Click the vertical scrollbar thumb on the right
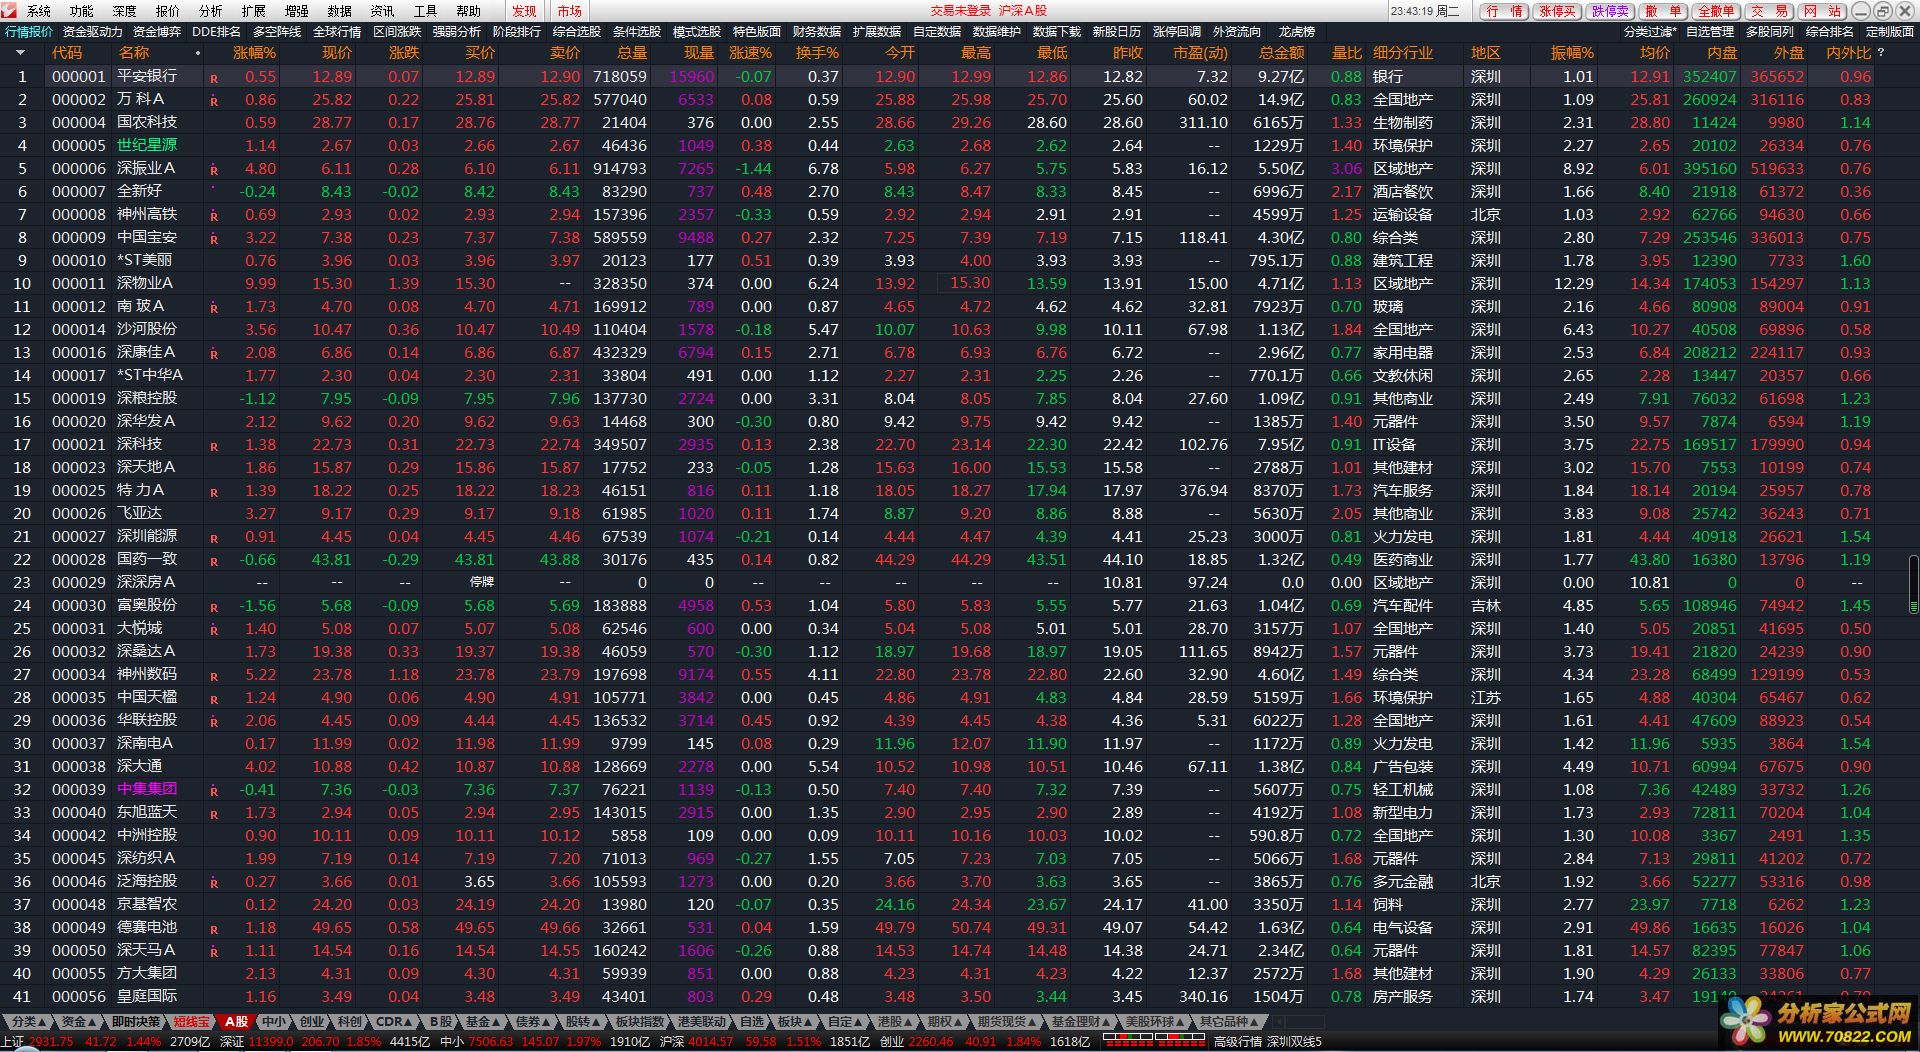1920x1052 pixels. tap(1913, 582)
